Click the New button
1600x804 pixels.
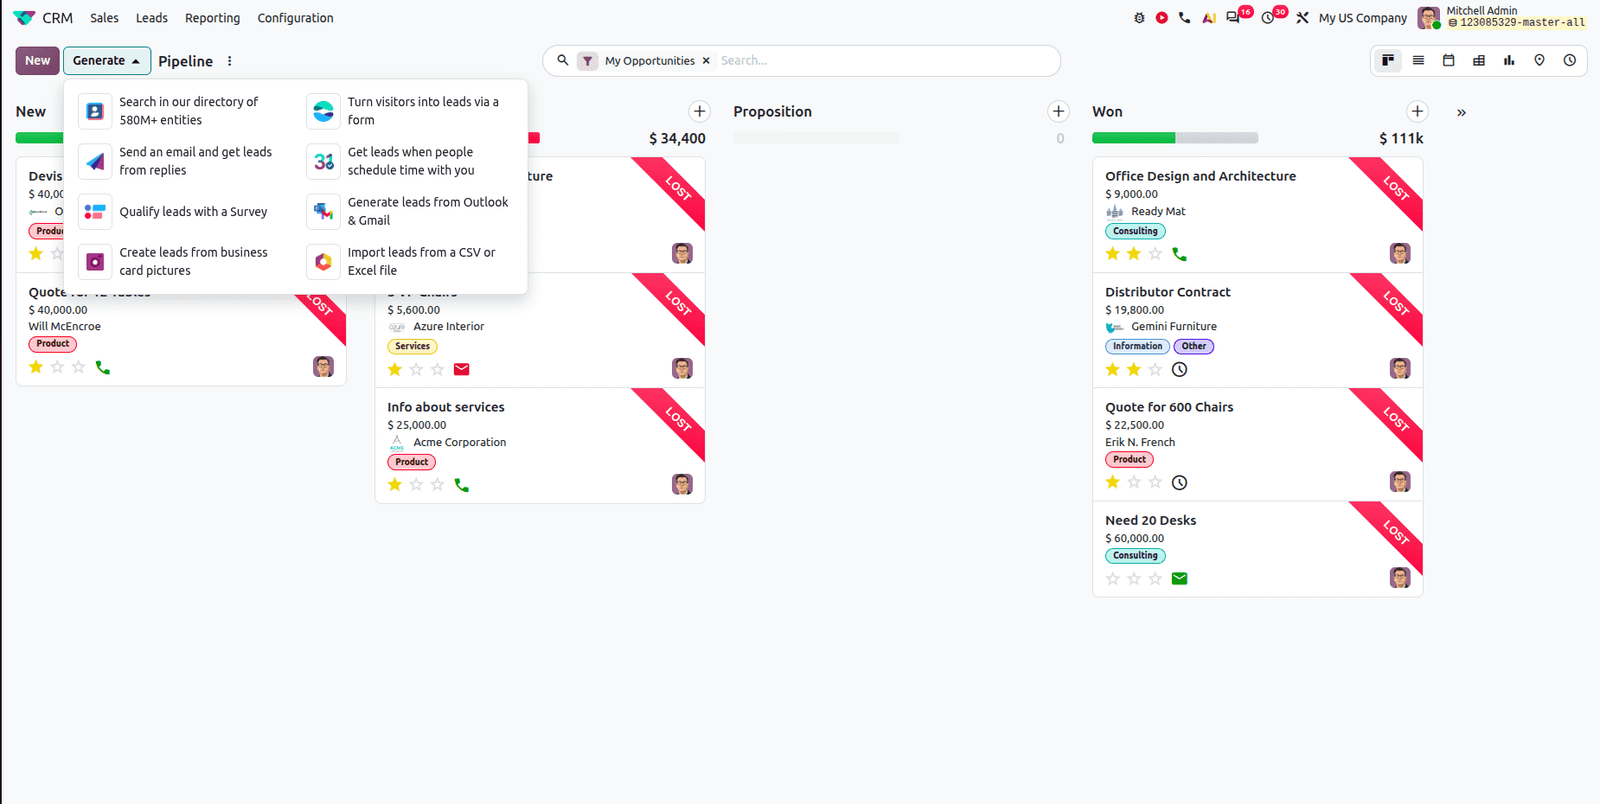[37, 61]
